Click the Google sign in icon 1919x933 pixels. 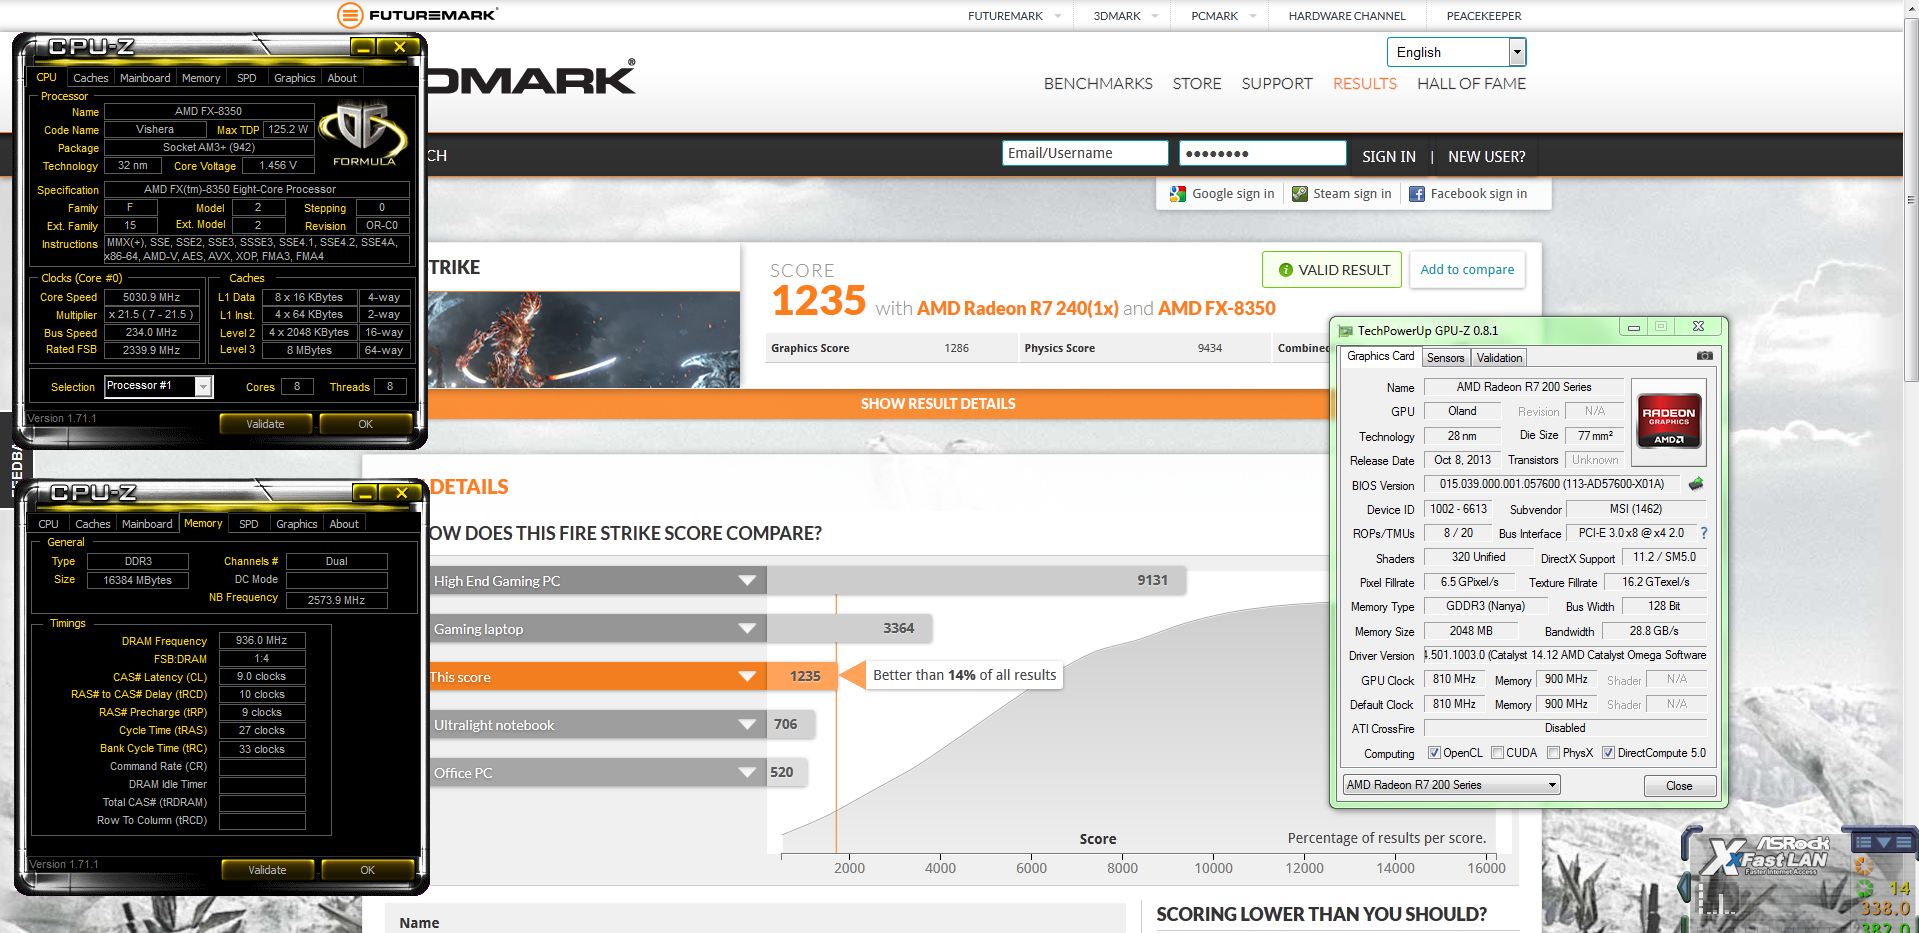[1177, 194]
